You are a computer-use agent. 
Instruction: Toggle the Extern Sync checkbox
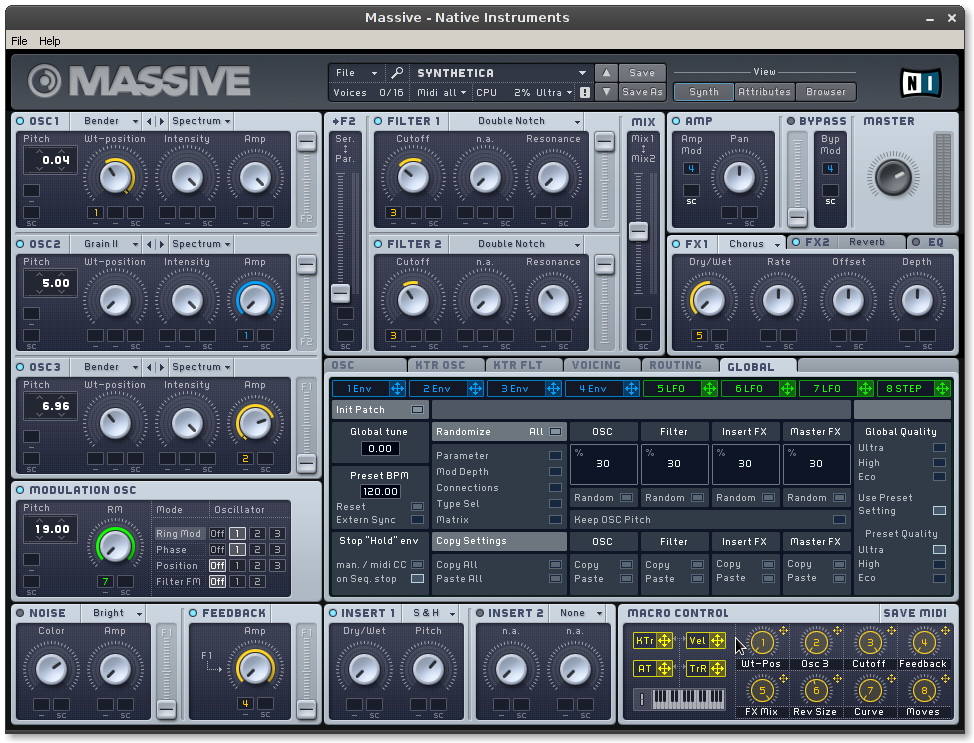pos(417,520)
